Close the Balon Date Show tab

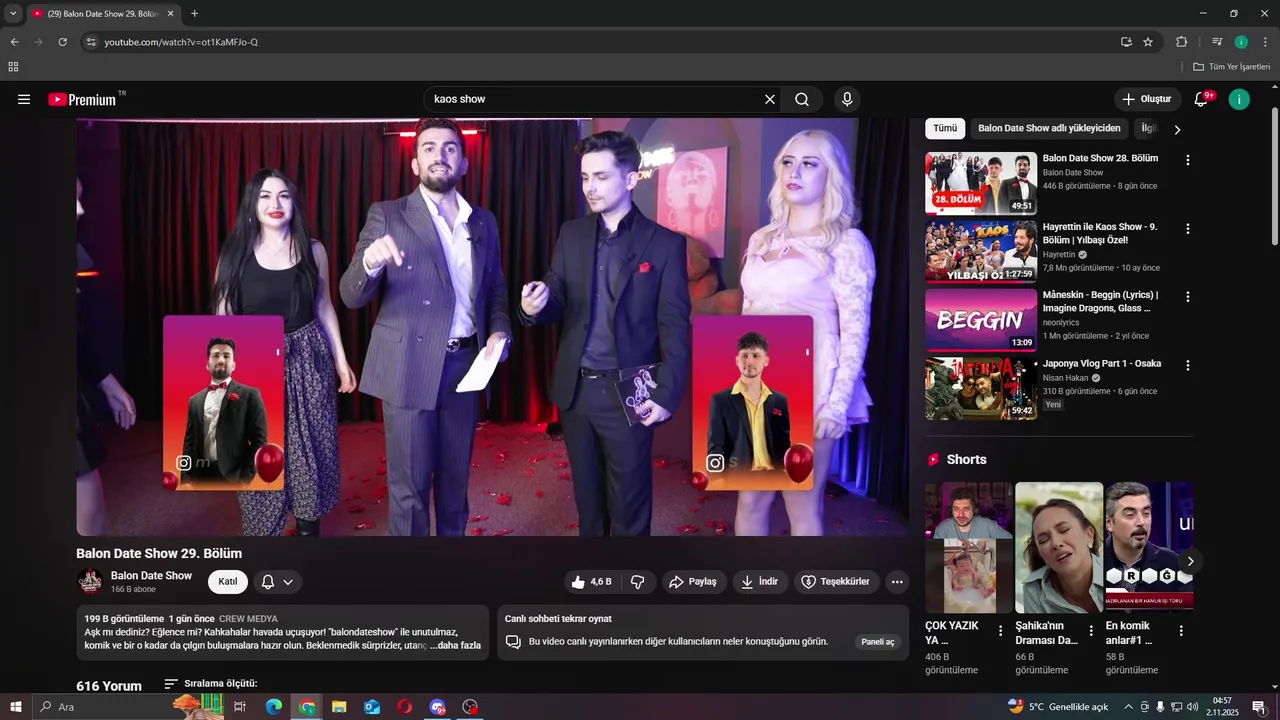tap(170, 14)
